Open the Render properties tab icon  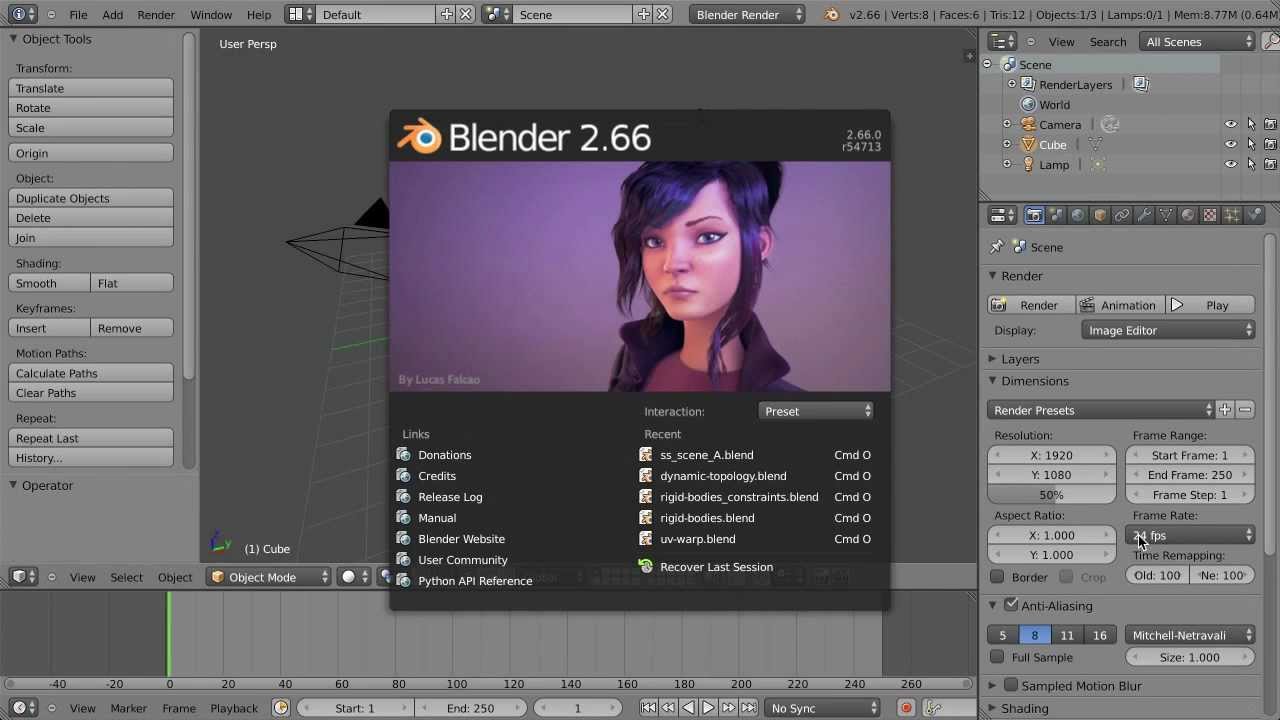[1034, 215]
